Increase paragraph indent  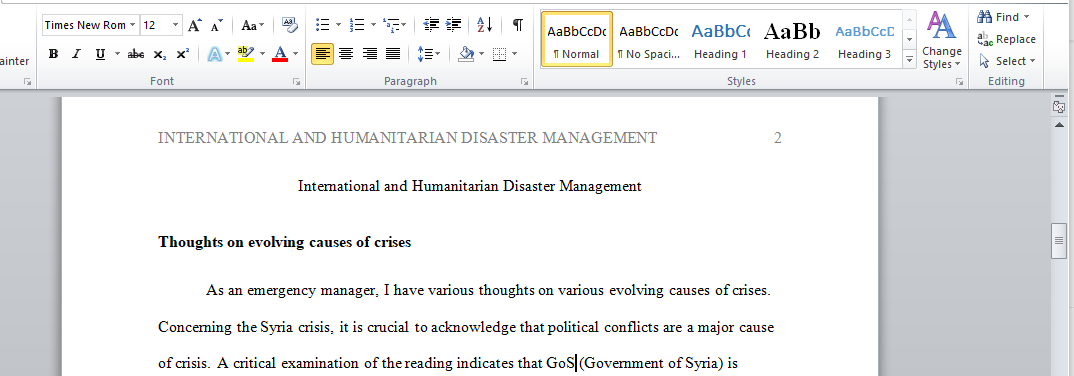(x=453, y=25)
